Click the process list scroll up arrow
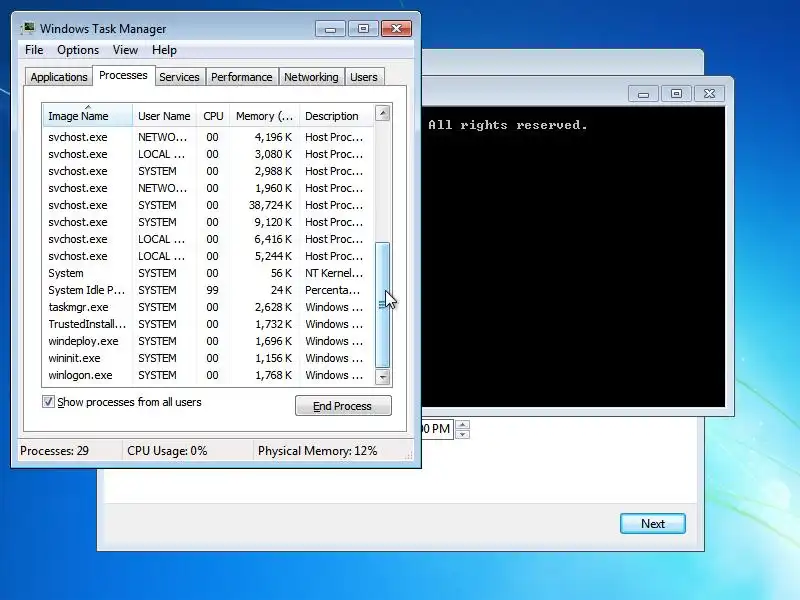 tap(383, 113)
